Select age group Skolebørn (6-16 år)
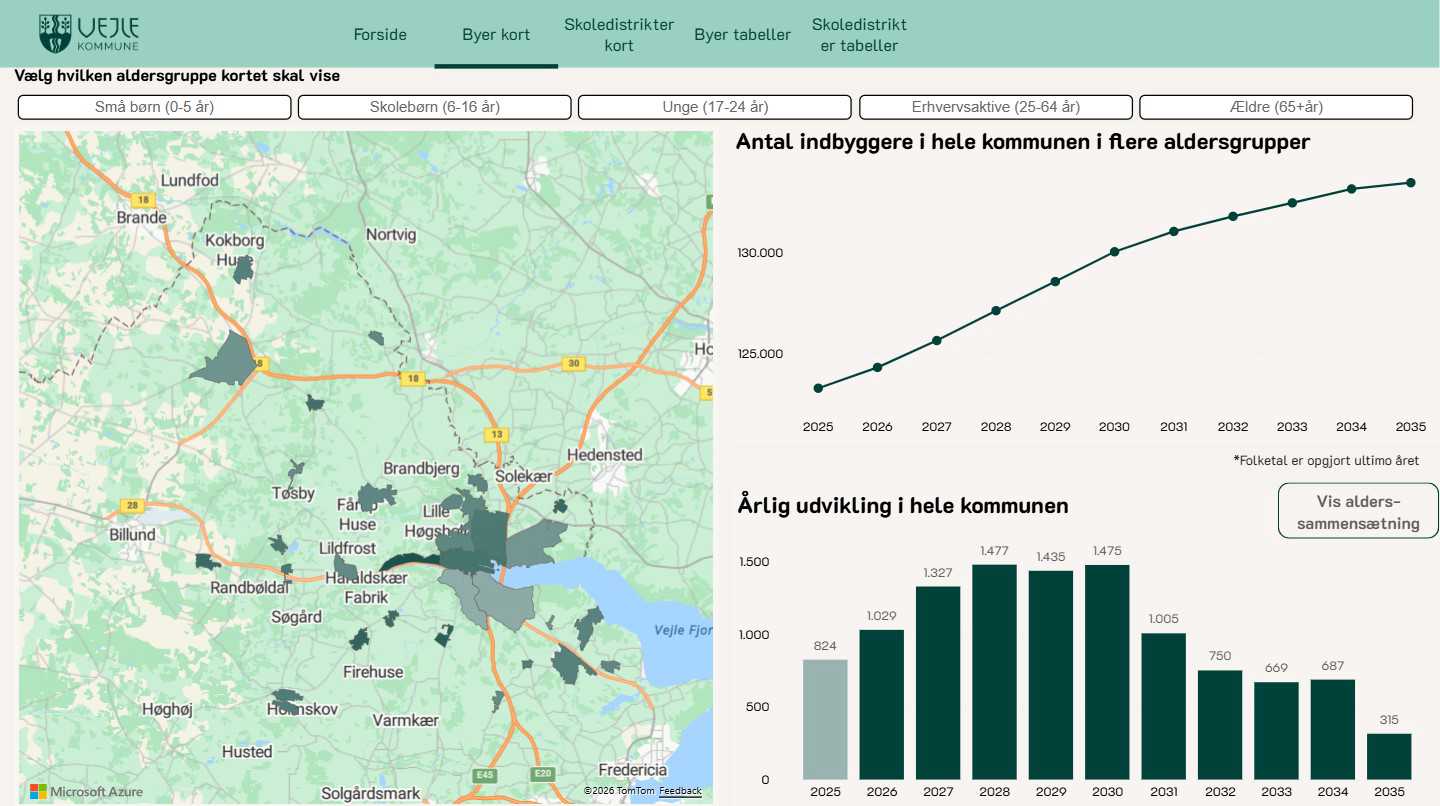 435,107
